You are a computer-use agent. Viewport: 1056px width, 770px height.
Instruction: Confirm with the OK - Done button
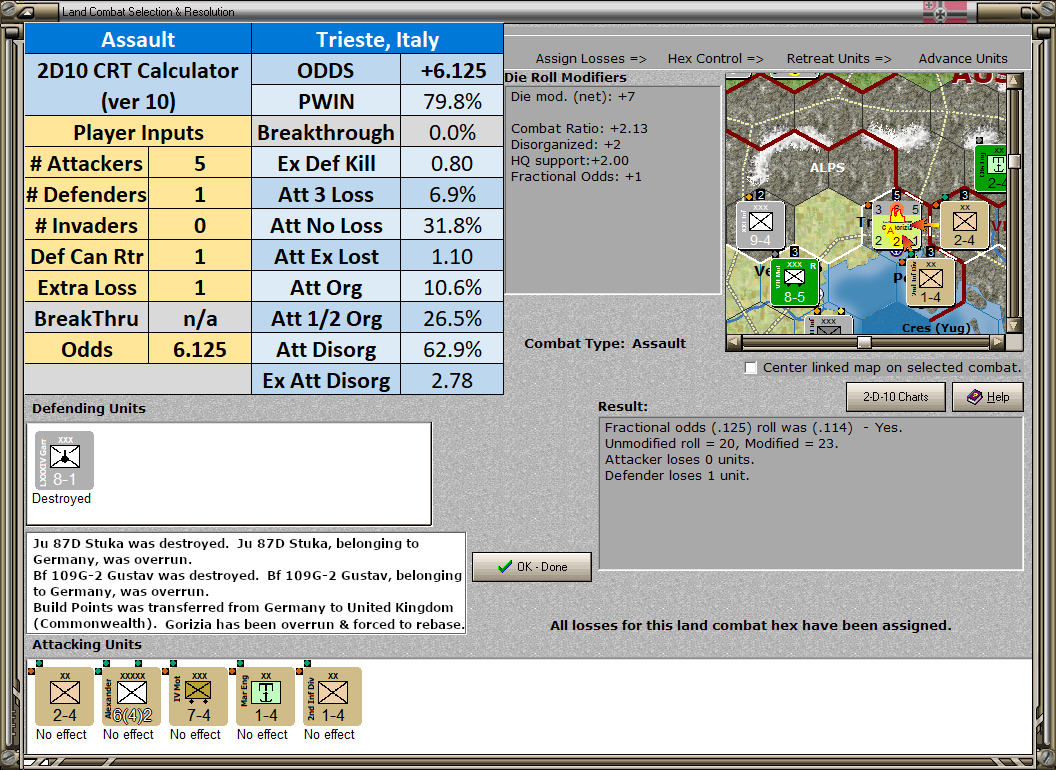point(532,567)
